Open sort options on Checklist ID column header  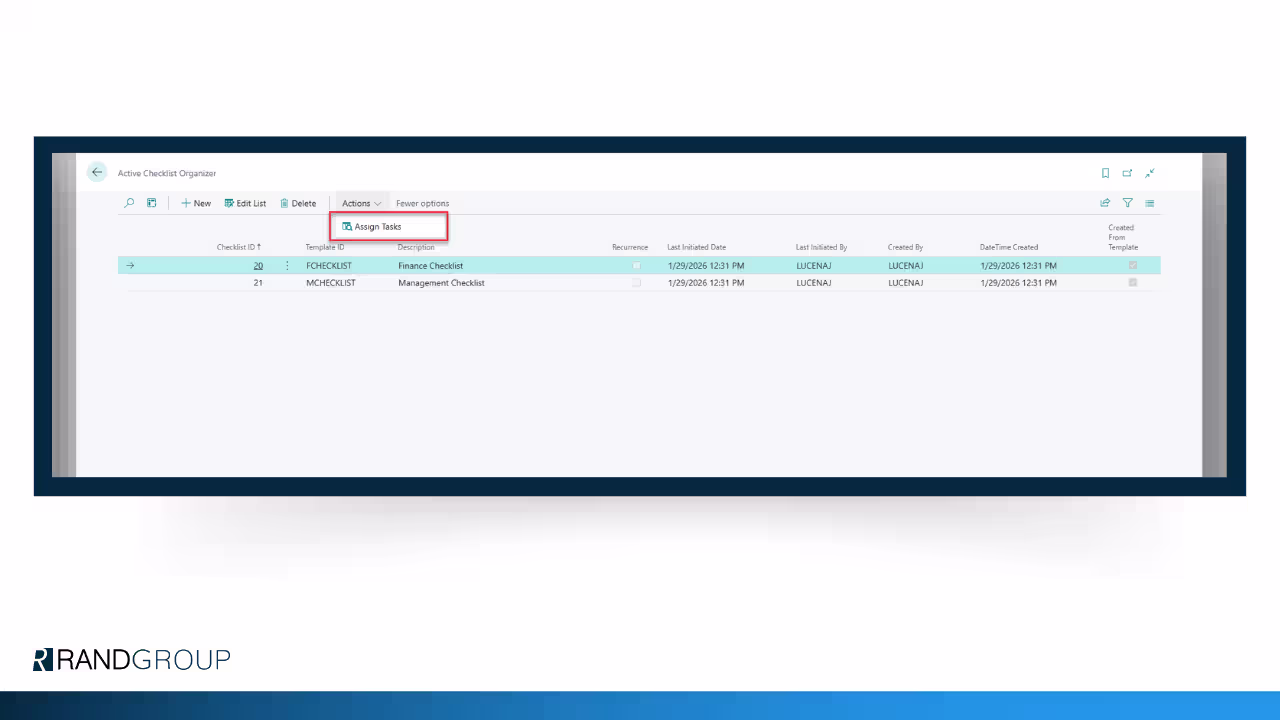[239, 247]
